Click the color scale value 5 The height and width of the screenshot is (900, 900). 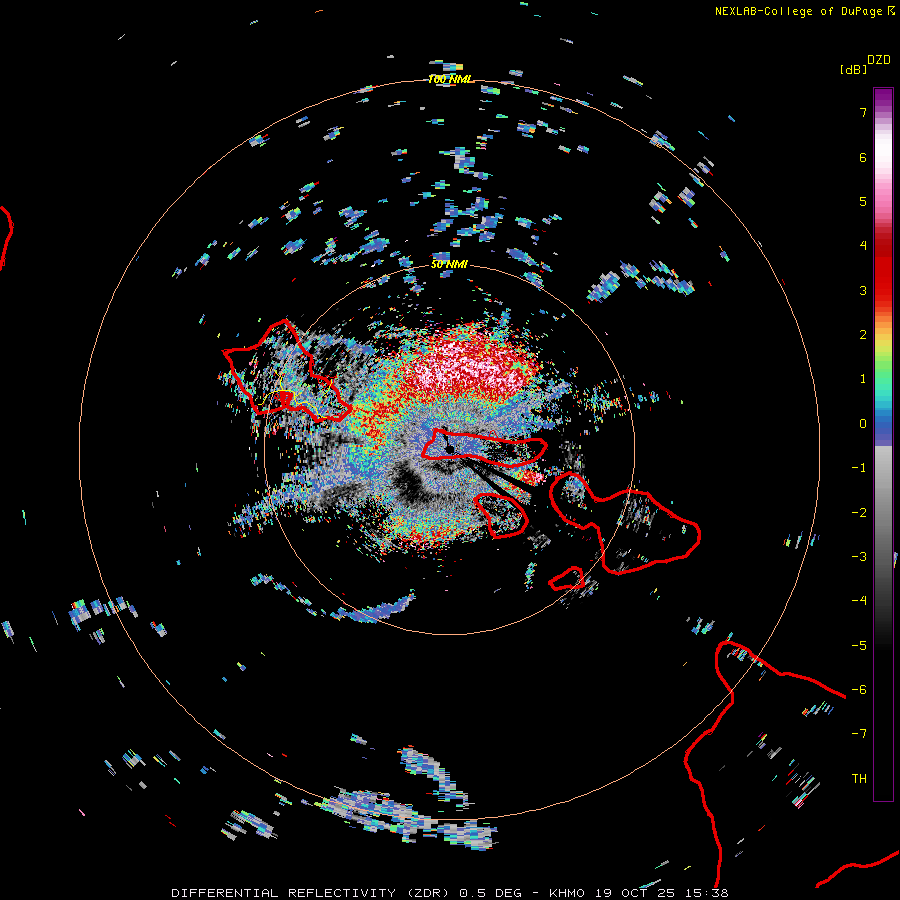(863, 201)
